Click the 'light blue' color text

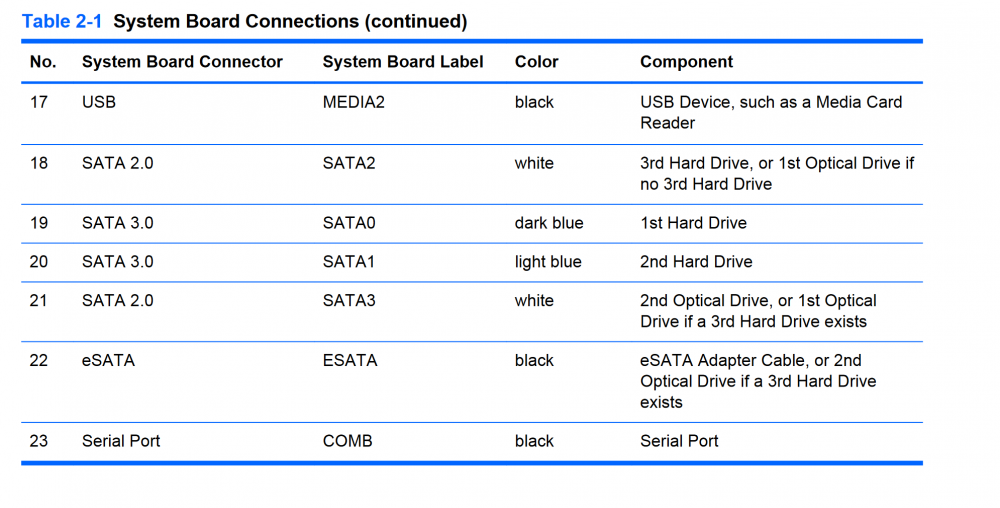tap(548, 262)
